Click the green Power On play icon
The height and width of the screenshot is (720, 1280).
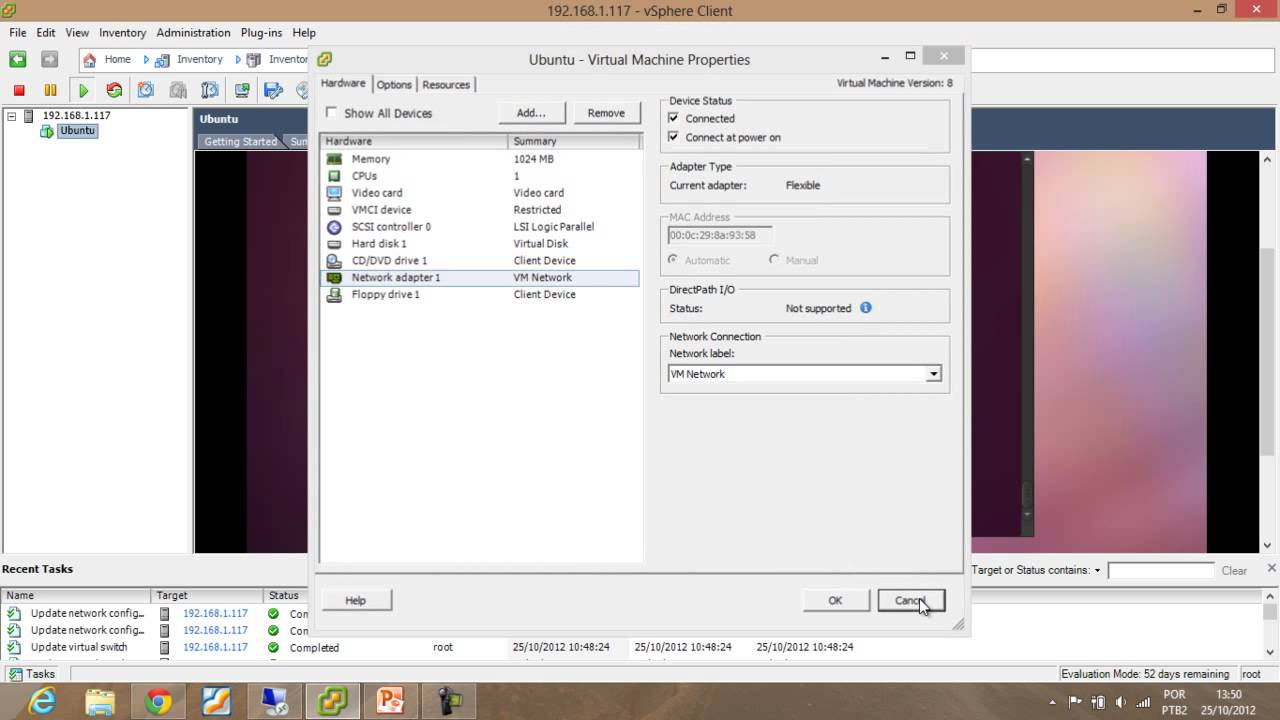tap(83, 90)
